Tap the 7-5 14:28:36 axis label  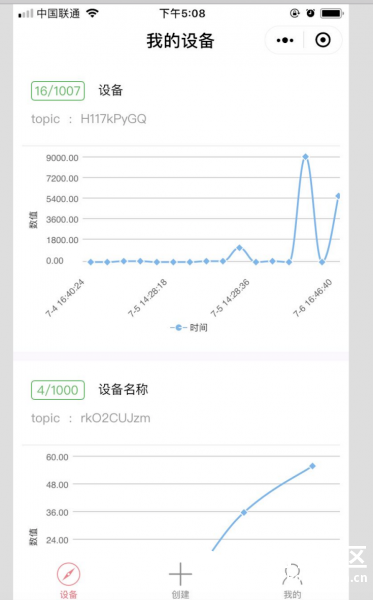pyautogui.click(x=230, y=298)
